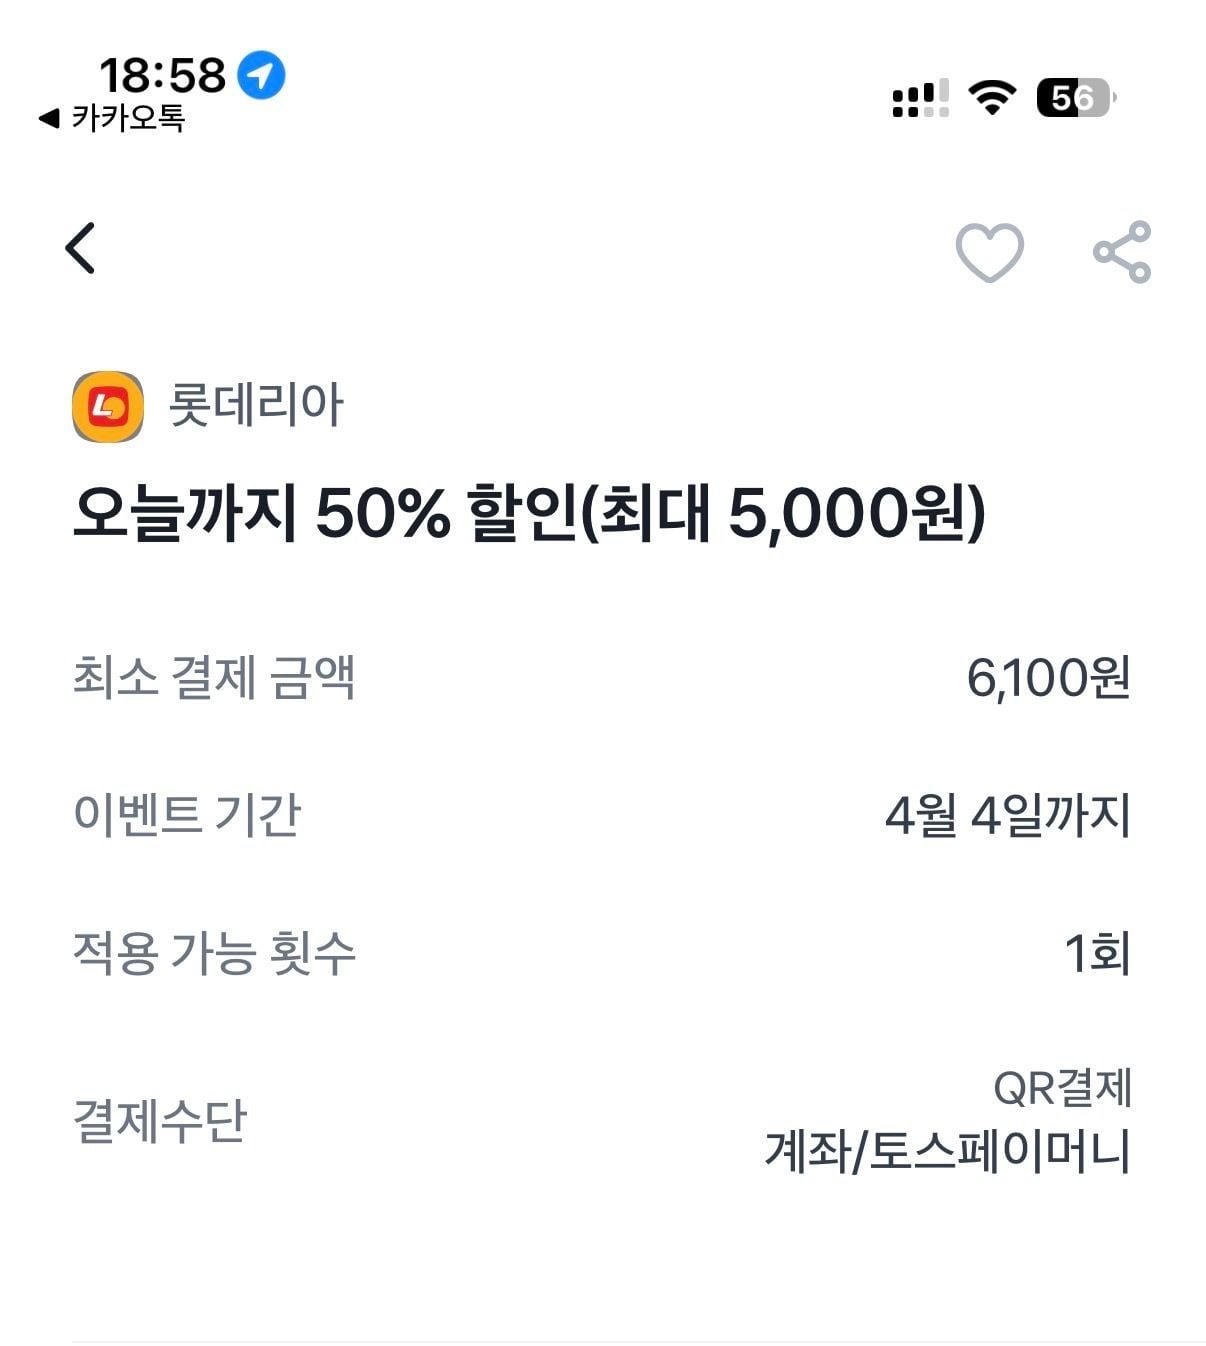Return to KakaoTalk via the top-left back link
This screenshot has width=1206, height=1346.
click(112, 119)
